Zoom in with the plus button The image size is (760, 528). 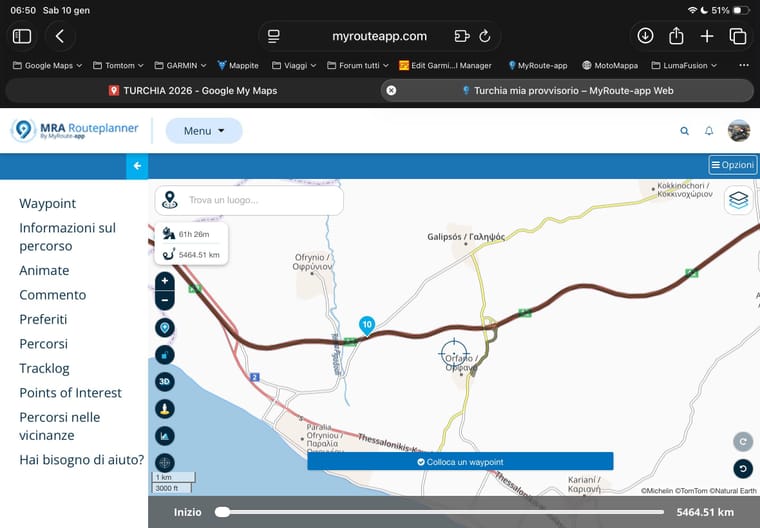tap(164, 282)
